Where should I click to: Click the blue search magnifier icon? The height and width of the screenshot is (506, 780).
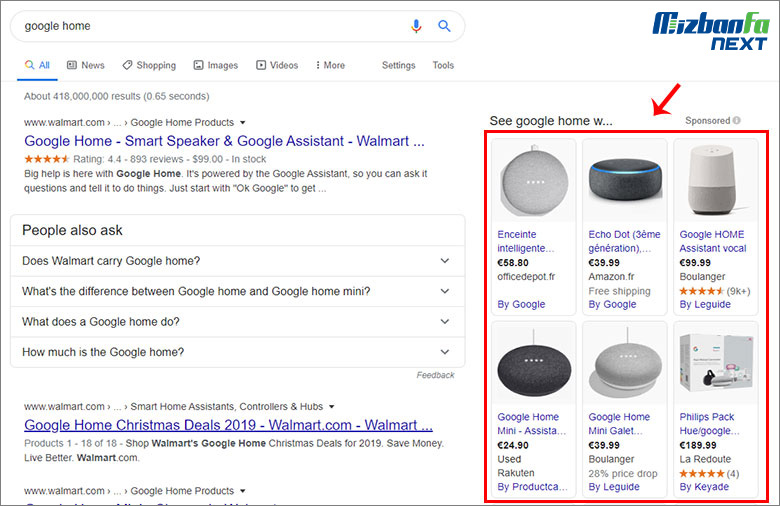(x=445, y=26)
